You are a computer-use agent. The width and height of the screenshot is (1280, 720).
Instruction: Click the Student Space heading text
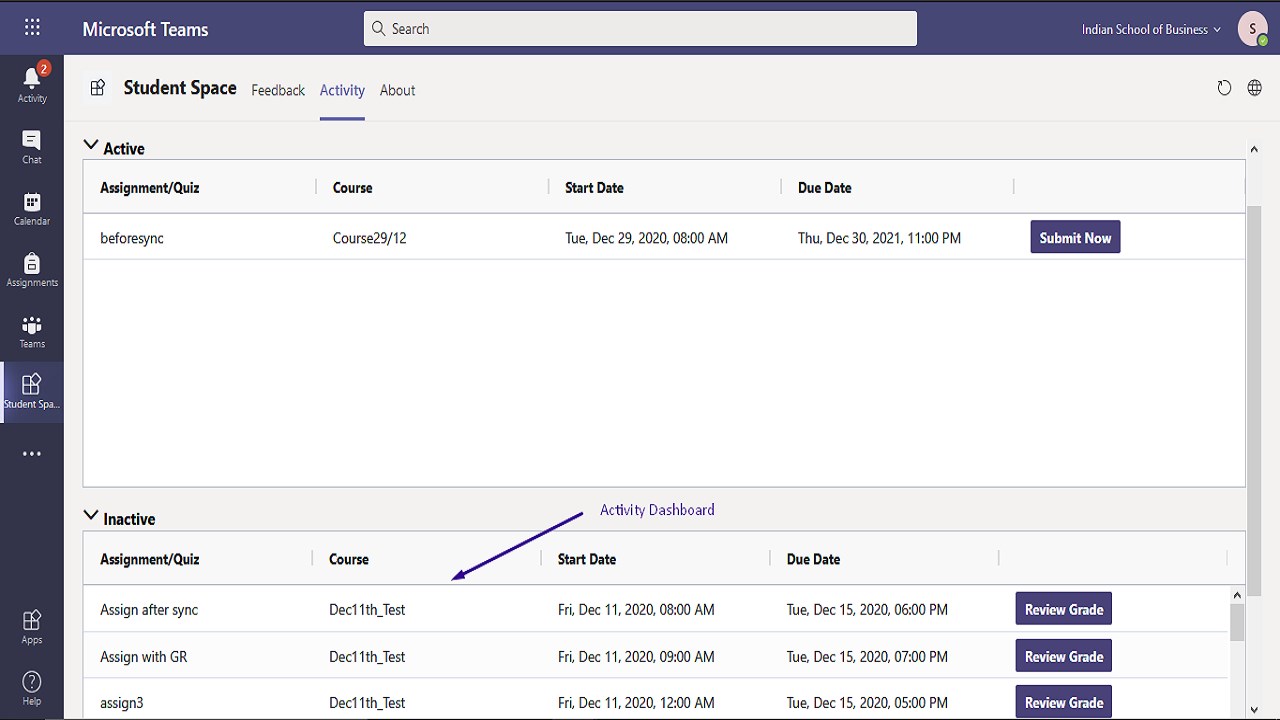point(180,88)
